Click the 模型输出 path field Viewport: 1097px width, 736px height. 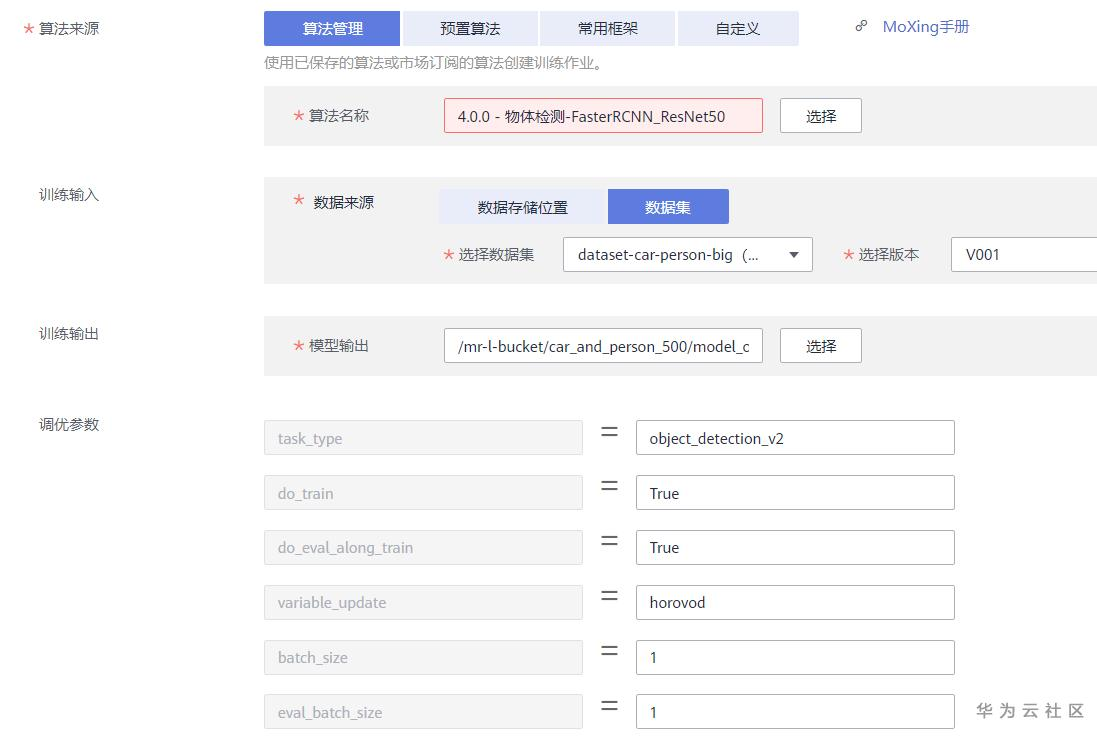603,346
